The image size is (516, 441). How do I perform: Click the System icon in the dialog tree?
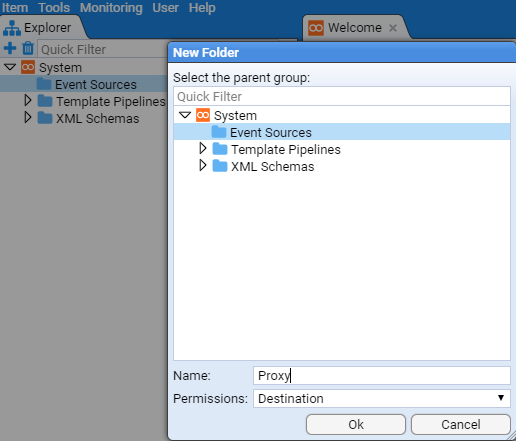(x=203, y=115)
